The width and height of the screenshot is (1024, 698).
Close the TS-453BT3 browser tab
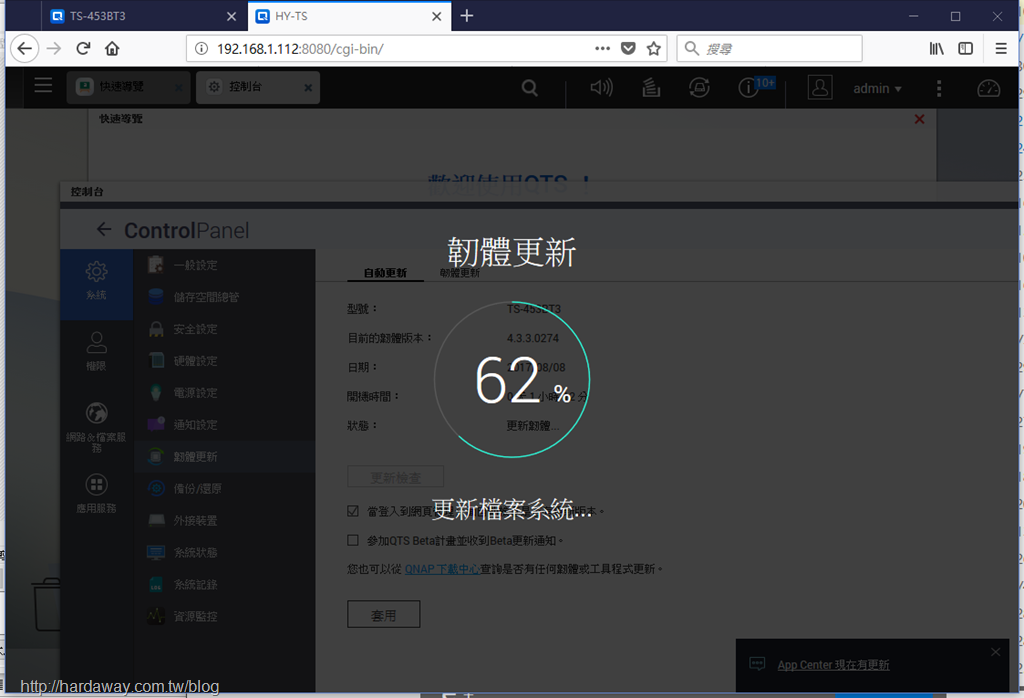pyautogui.click(x=231, y=16)
